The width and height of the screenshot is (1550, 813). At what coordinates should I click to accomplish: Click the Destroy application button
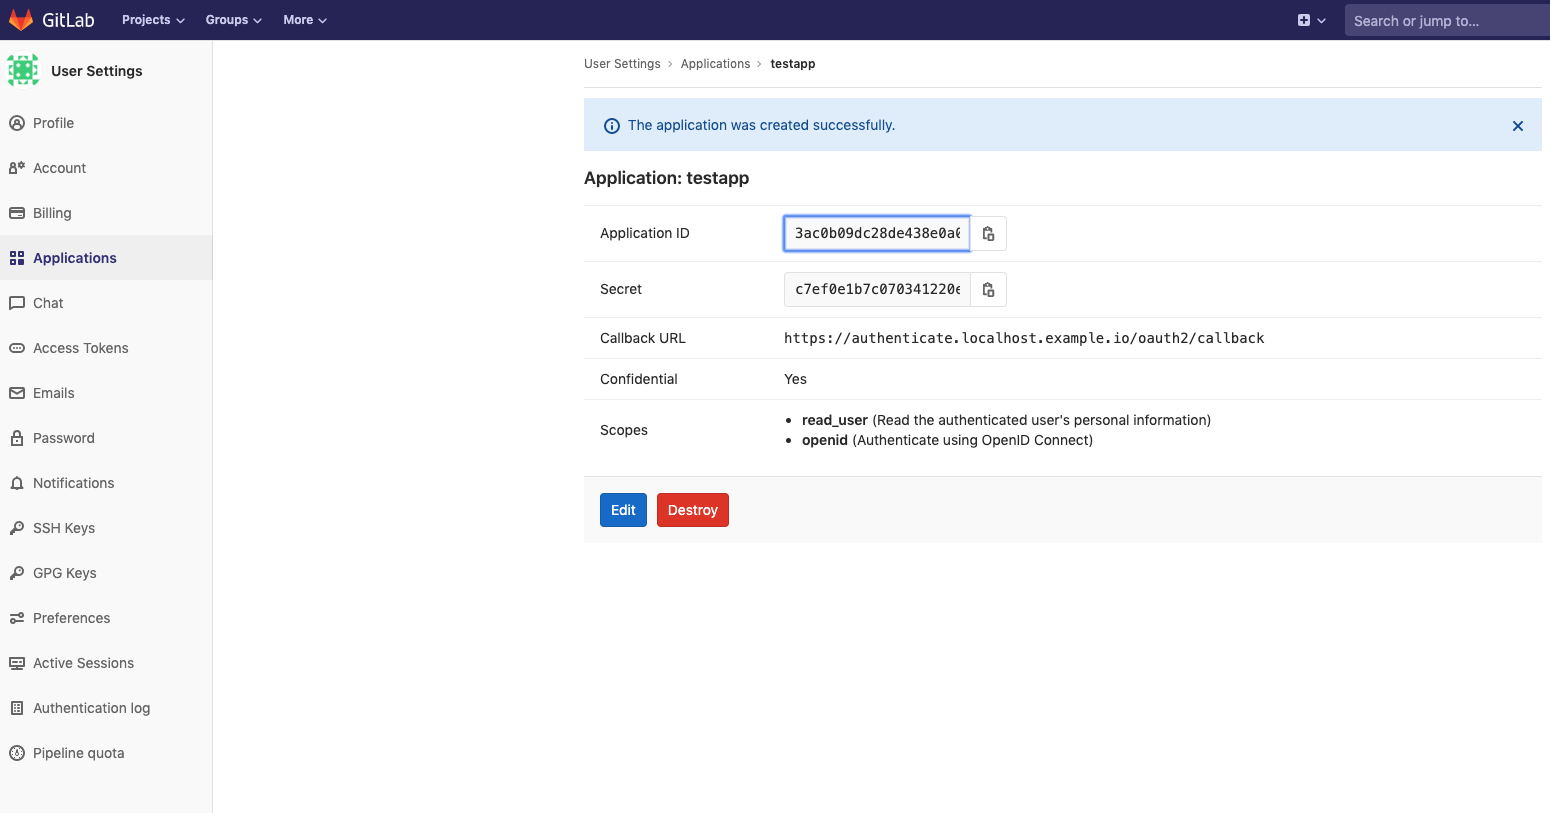click(x=693, y=510)
